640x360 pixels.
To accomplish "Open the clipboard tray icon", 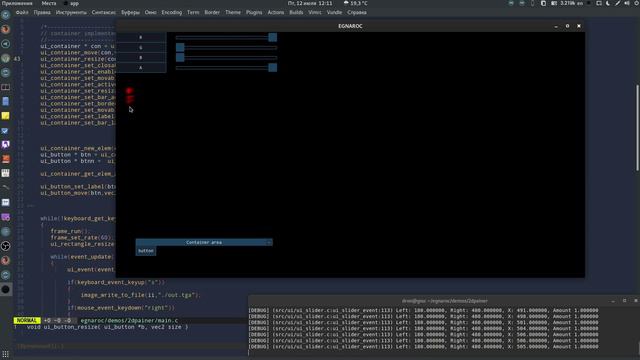I will tap(543, 3).
